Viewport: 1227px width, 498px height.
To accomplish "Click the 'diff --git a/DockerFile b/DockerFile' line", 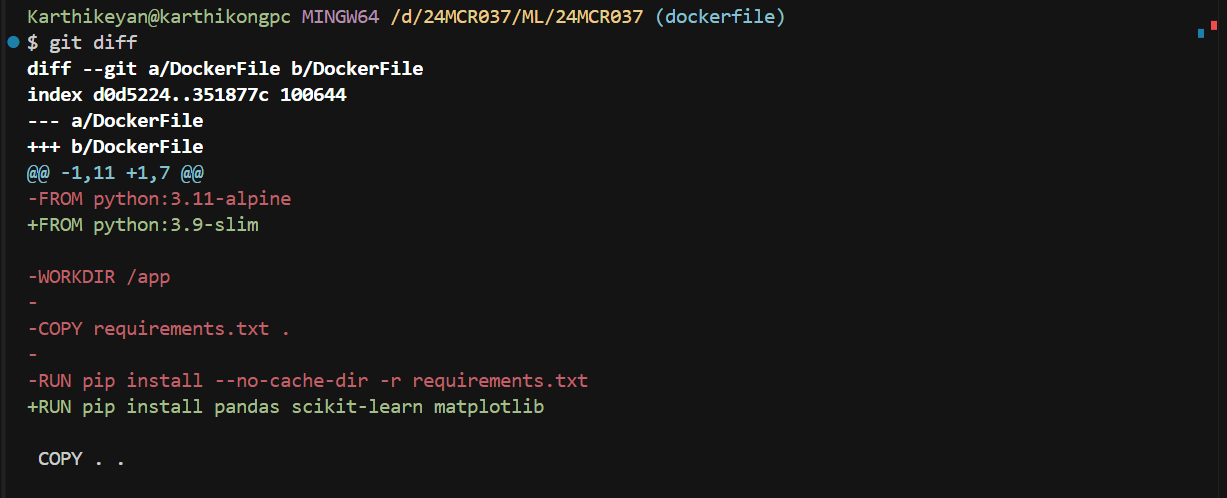I will [x=225, y=69].
